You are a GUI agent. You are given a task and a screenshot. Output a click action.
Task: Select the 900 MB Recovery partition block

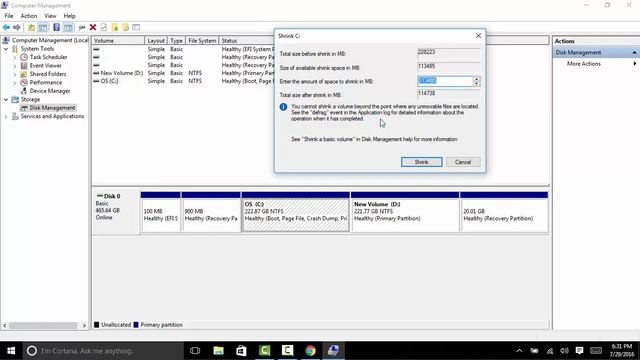click(x=211, y=212)
